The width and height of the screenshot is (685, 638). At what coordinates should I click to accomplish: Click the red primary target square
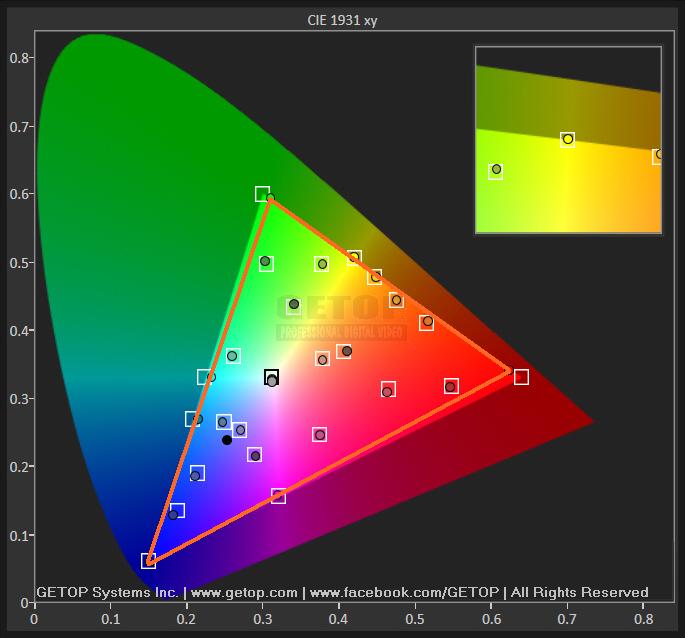tap(521, 377)
